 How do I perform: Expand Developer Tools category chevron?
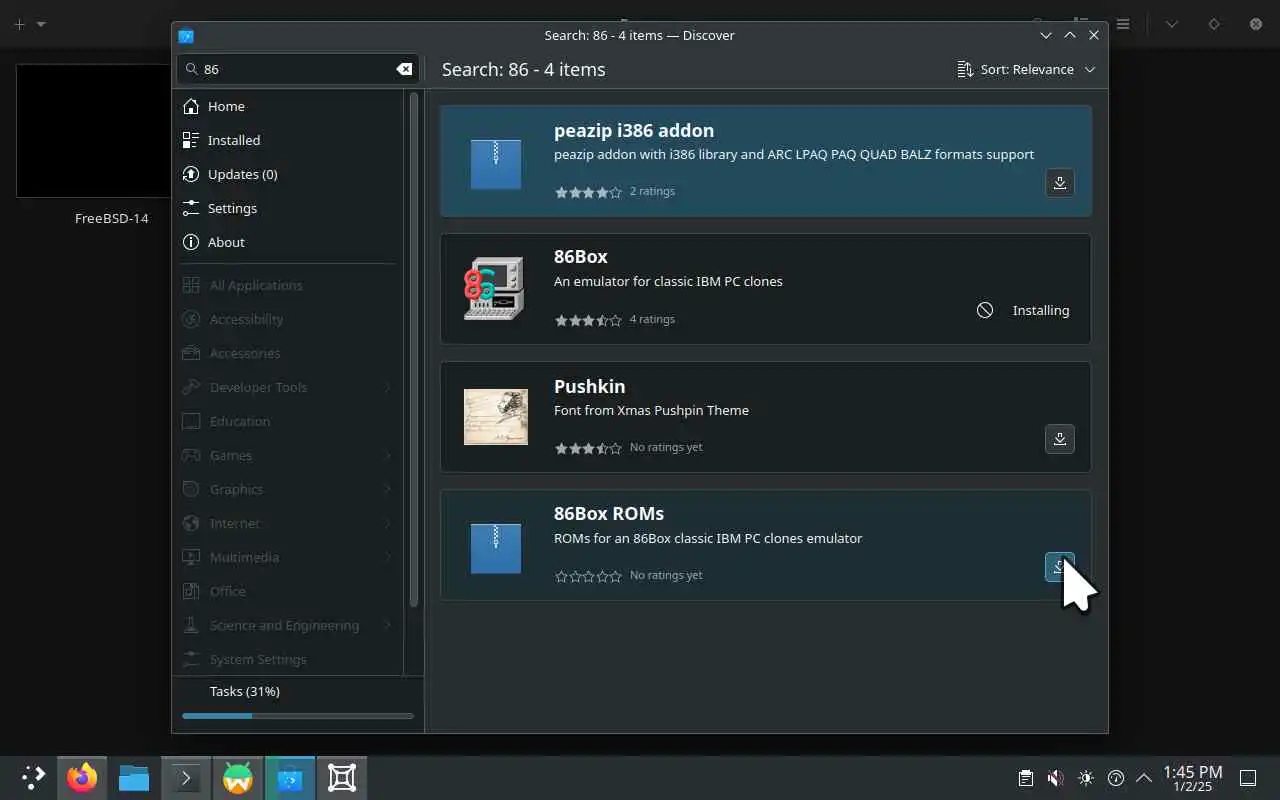[388, 387]
